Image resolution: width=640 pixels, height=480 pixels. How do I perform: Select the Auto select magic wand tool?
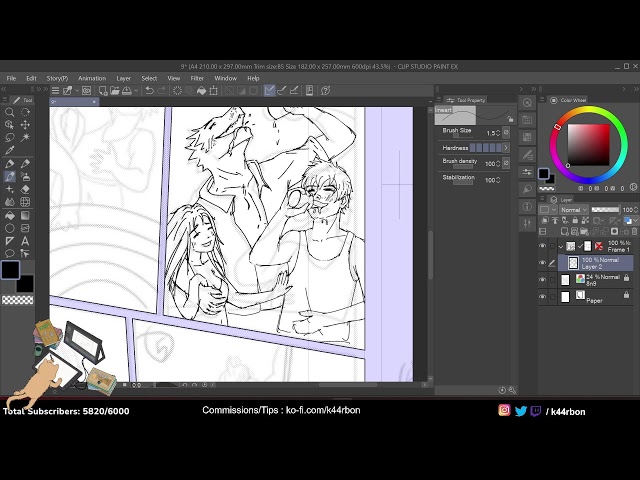25,138
